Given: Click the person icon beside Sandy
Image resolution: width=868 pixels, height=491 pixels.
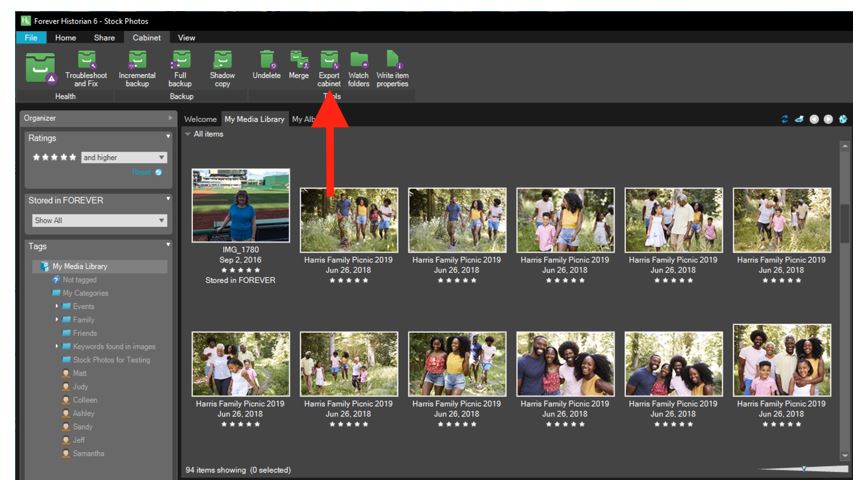Looking at the screenshot, I should tap(66, 427).
